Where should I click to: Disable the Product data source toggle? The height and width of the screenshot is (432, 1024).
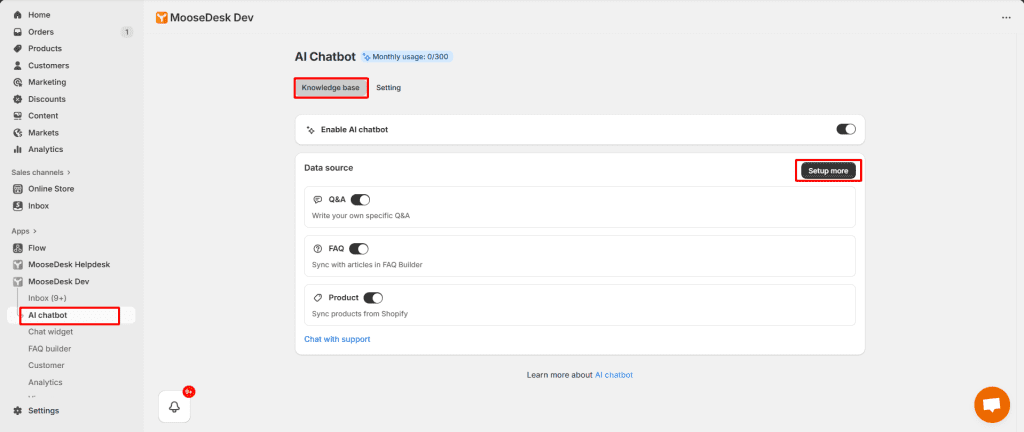pyautogui.click(x=374, y=298)
